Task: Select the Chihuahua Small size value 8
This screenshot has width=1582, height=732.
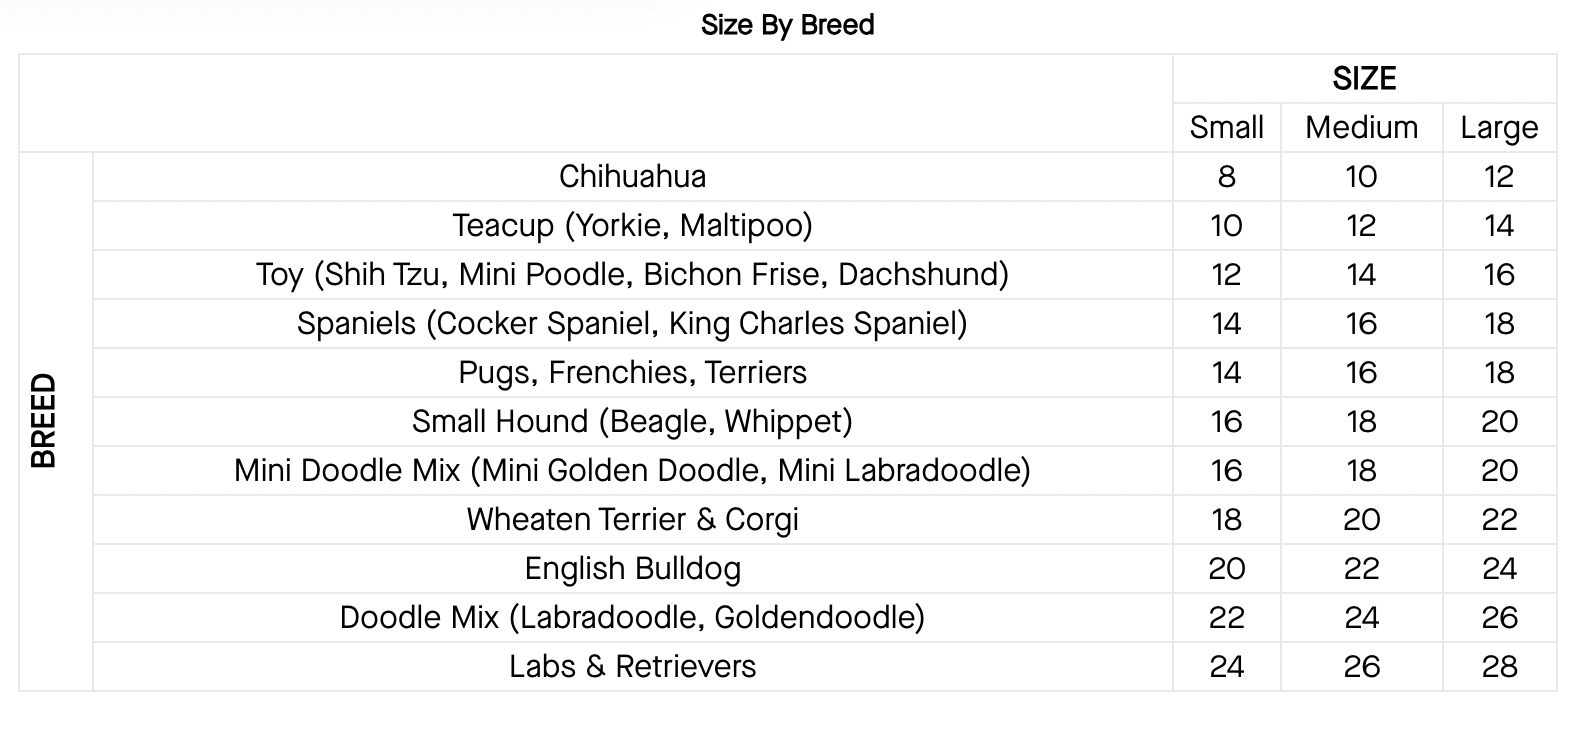Action: 1226,177
